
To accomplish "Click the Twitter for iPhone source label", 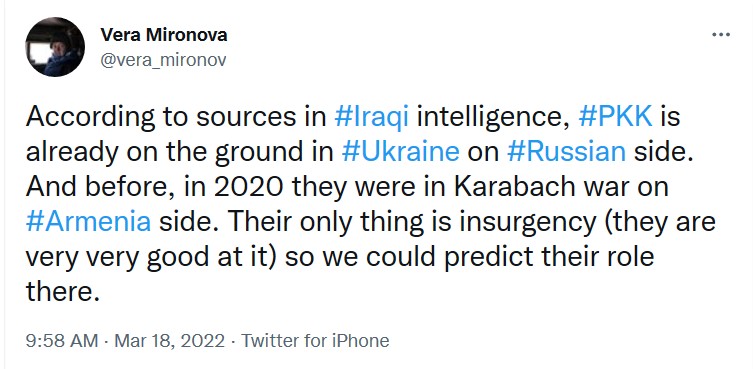I will pos(315,341).
